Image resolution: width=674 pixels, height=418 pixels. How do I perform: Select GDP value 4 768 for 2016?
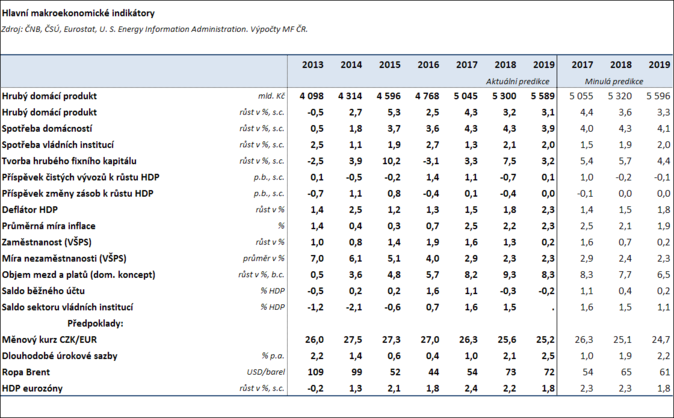pos(427,96)
